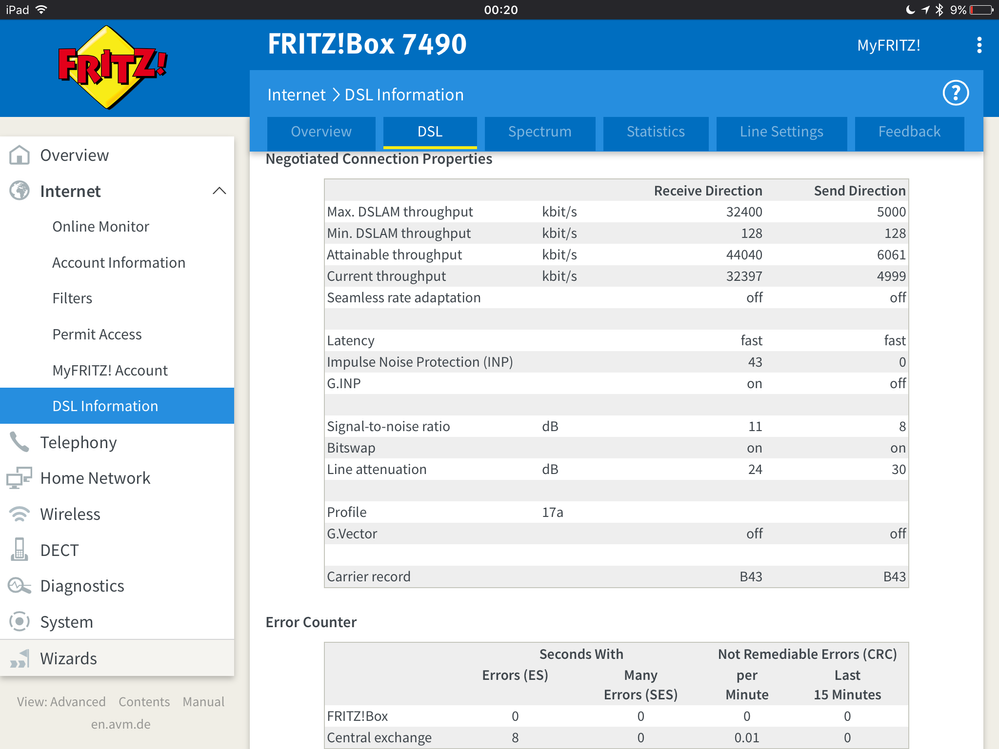
Task: Open the help question mark icon
Action: (955, 93)
